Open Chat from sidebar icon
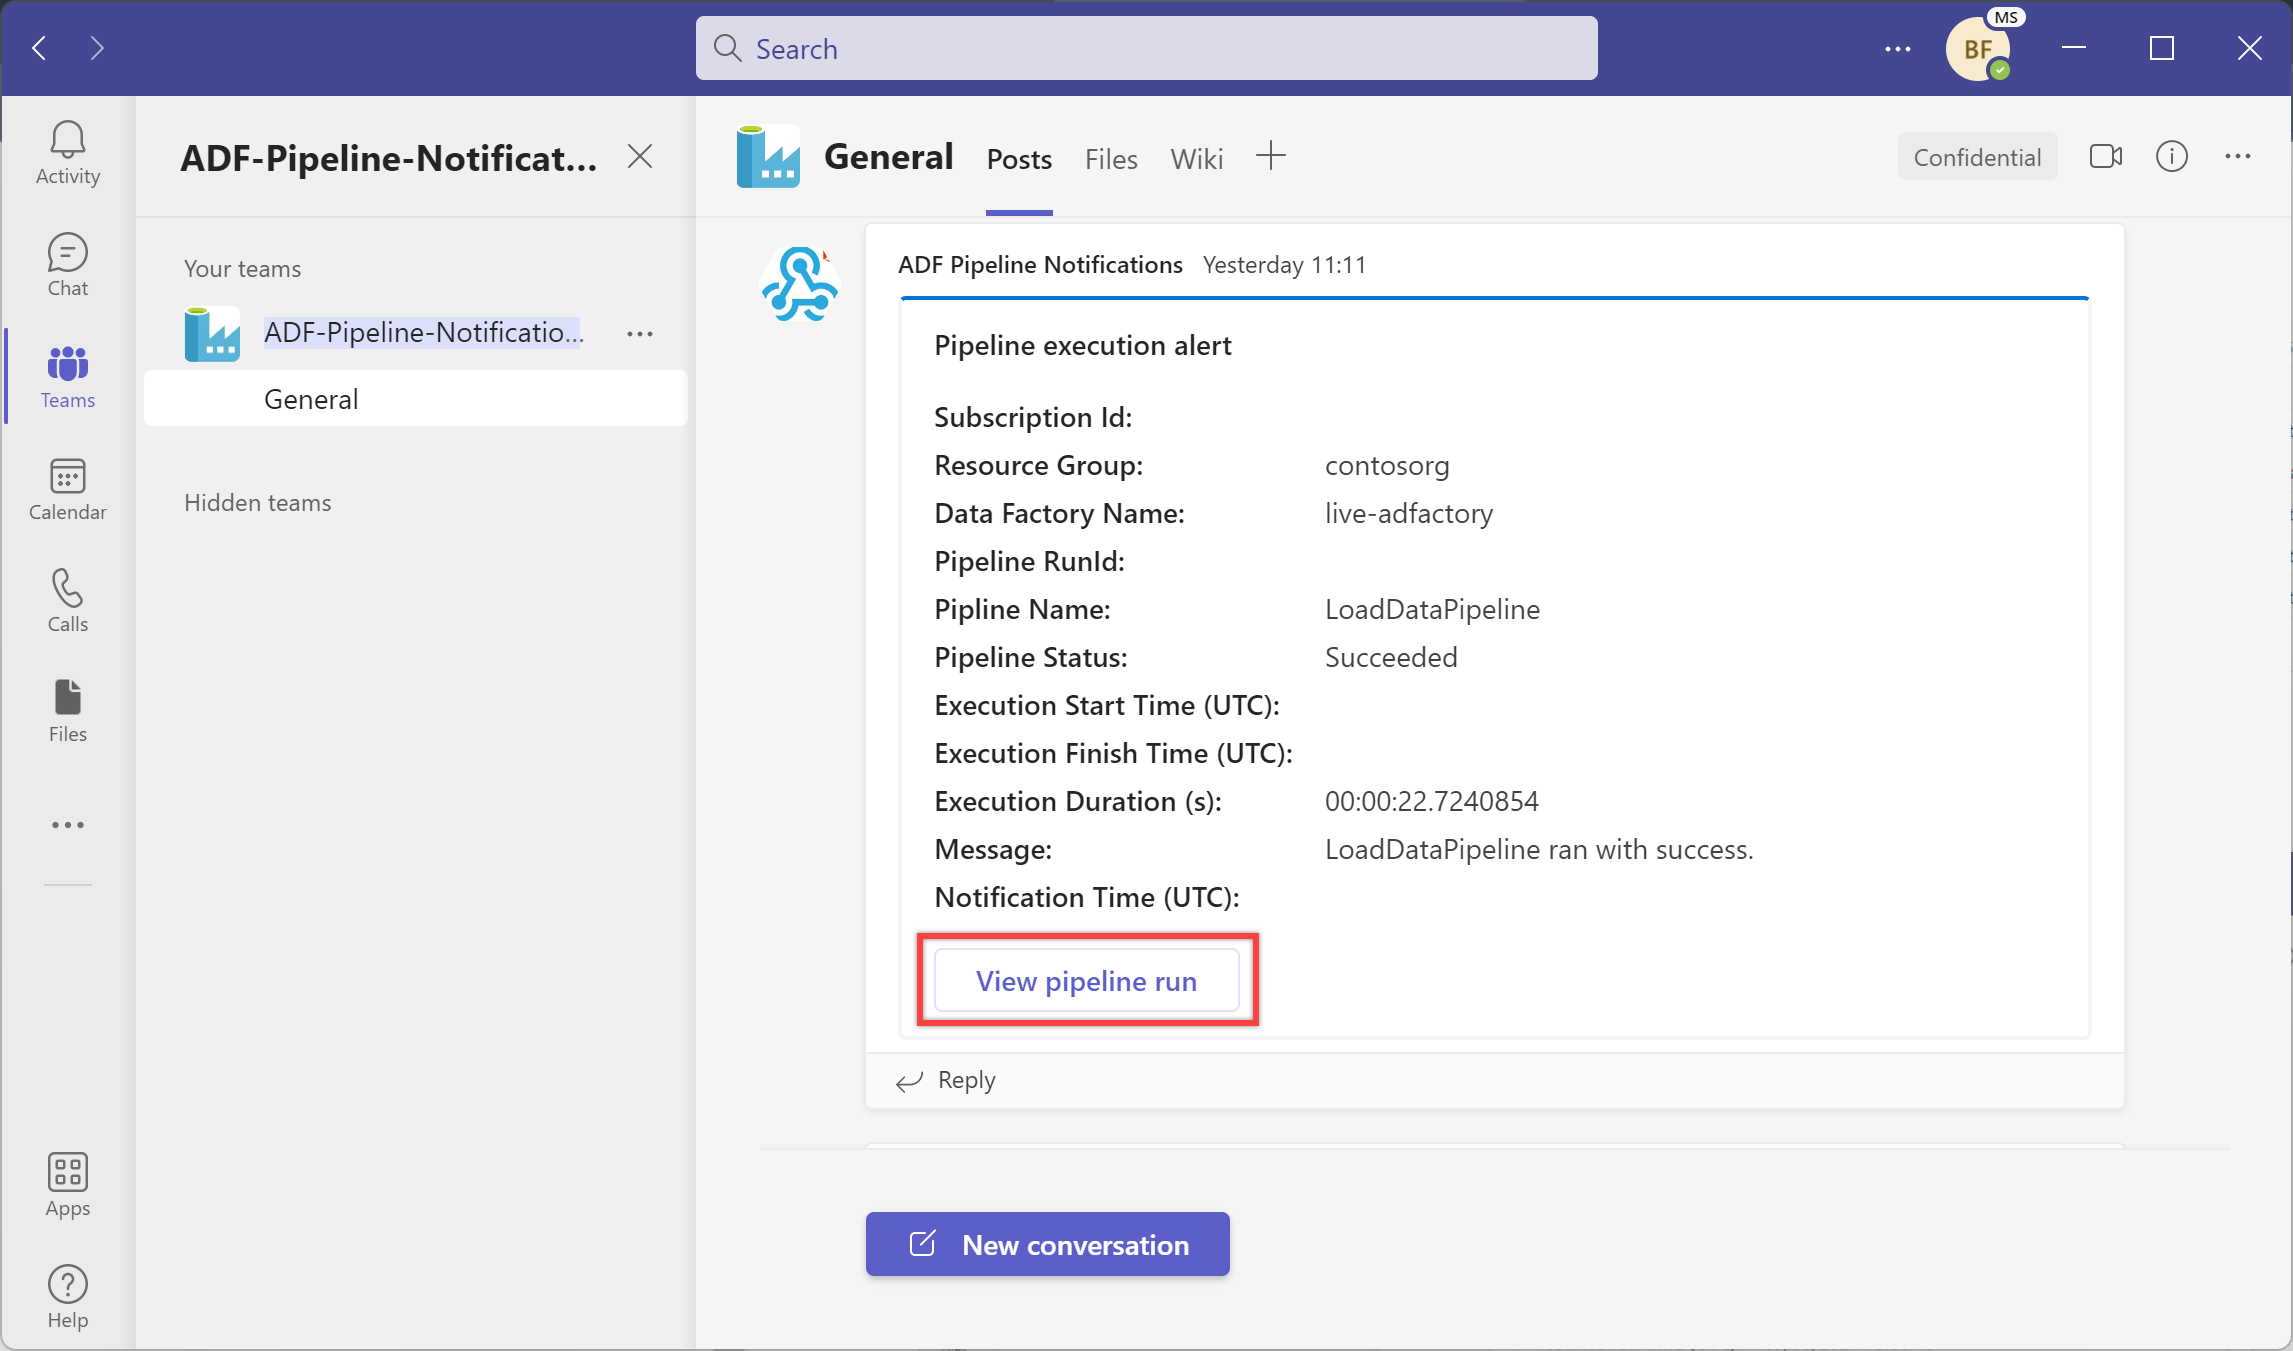This screenshot has height=1351, width=2293. pyautogui.click(x=68, y=264)
